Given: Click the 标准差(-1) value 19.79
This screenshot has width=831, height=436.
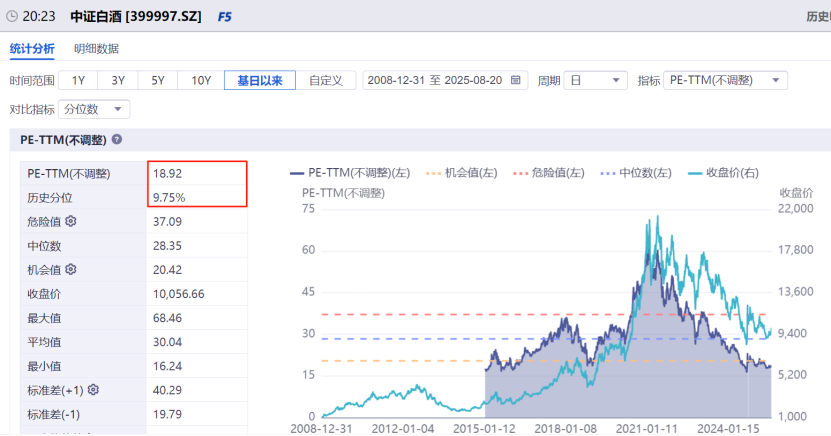Looking at the screenshot, I should [167, 414].
